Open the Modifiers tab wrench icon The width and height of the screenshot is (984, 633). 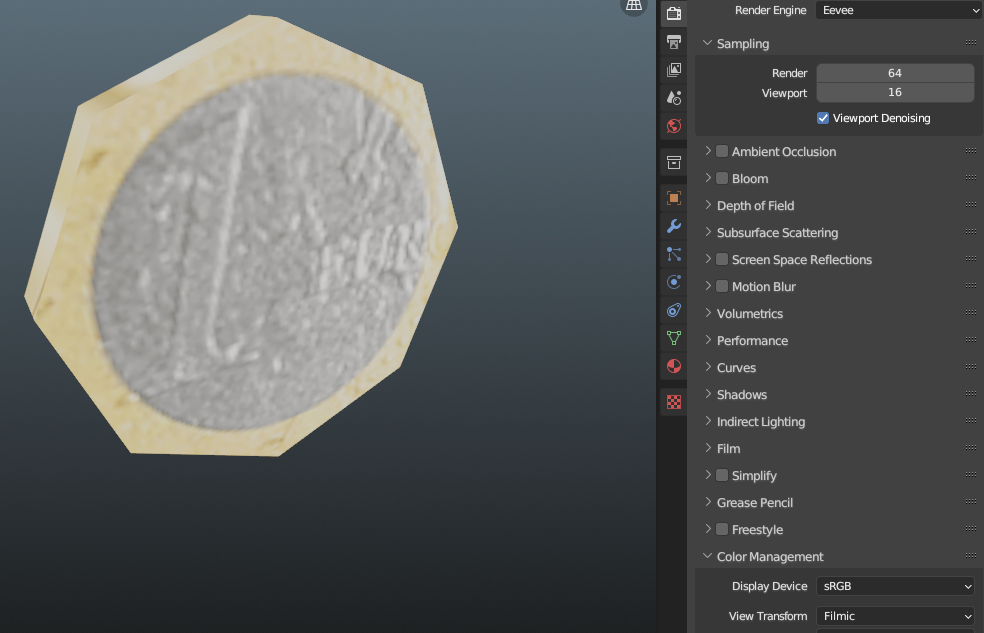[x=674, y=226]
